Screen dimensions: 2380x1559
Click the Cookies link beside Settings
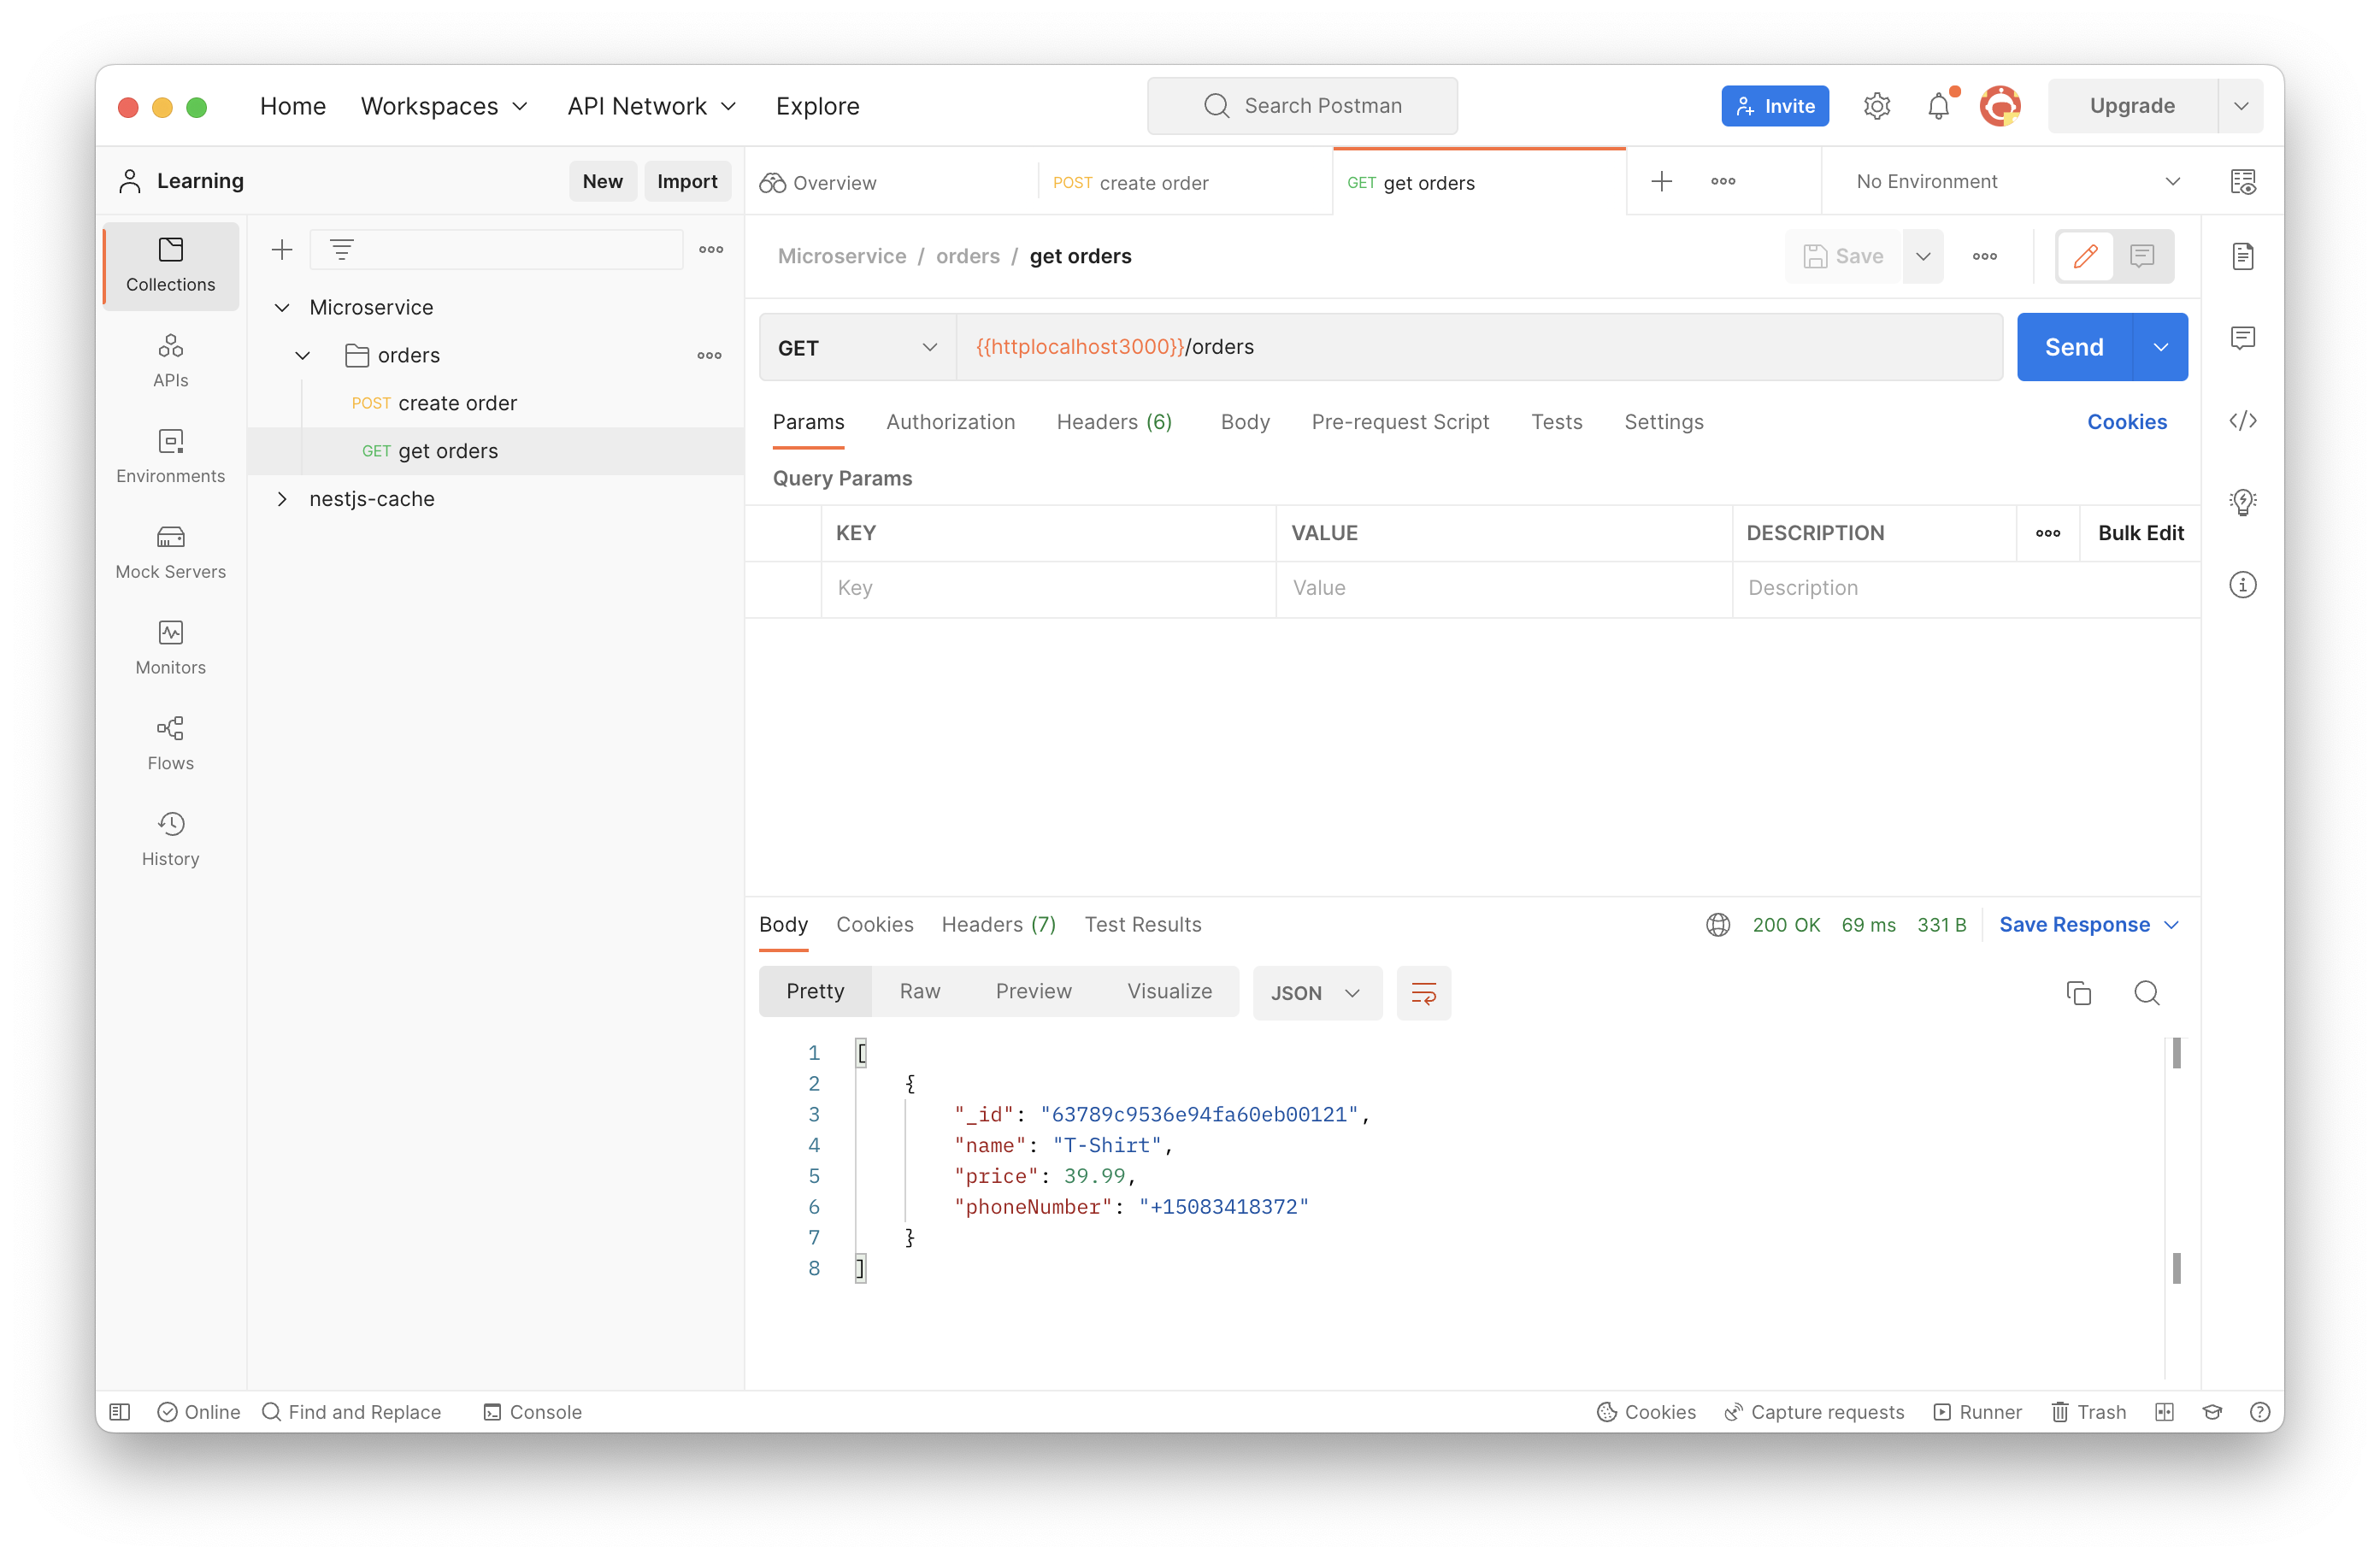click(x=2126, y=422)
